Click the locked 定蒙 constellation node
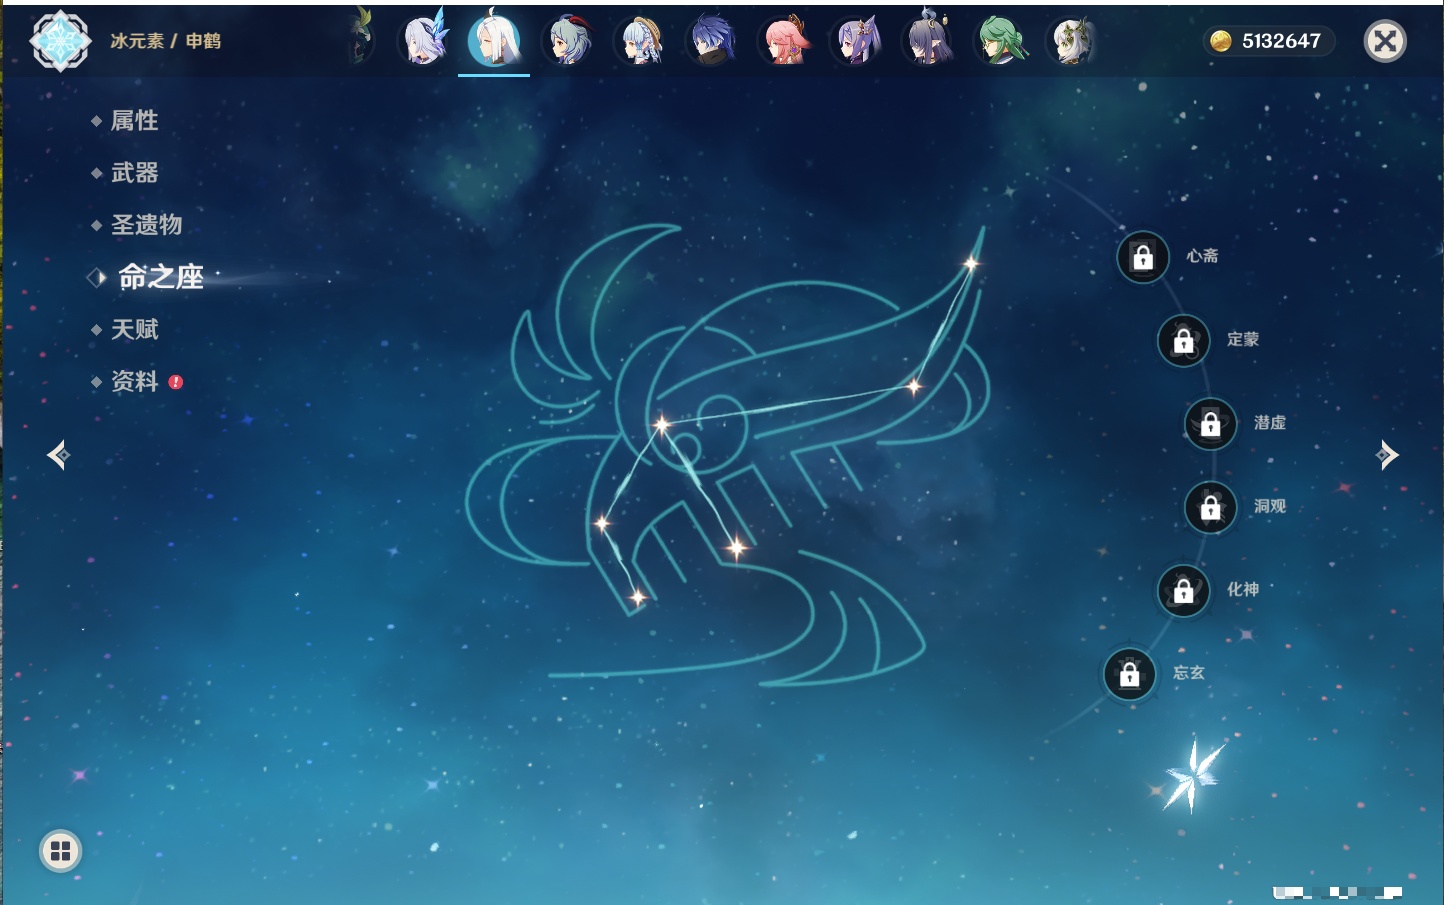1444x905 pixels. pyautogui.click(x=1183, y=341)
